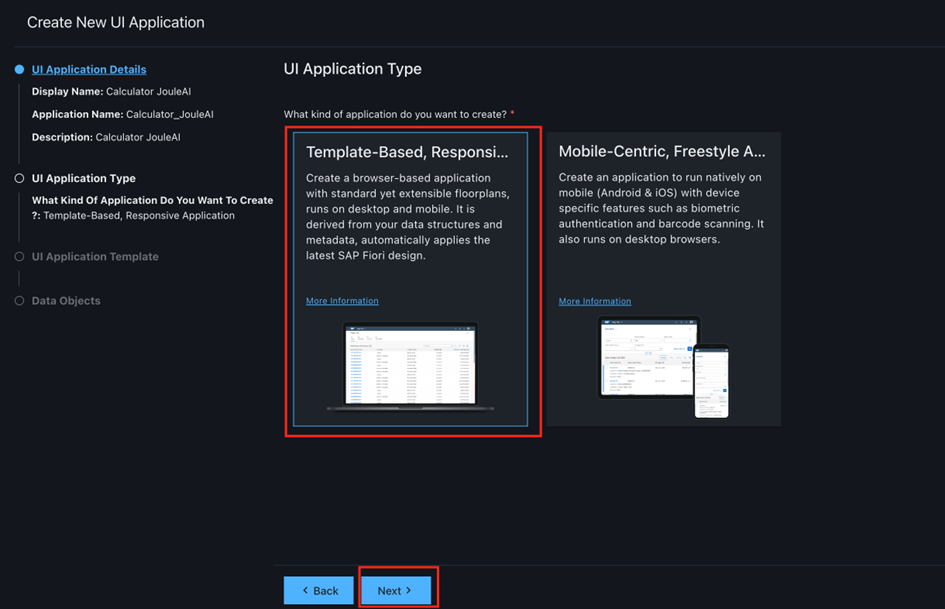Click the filled blue circle beside UI Application Details

click(x=19, y=70)
